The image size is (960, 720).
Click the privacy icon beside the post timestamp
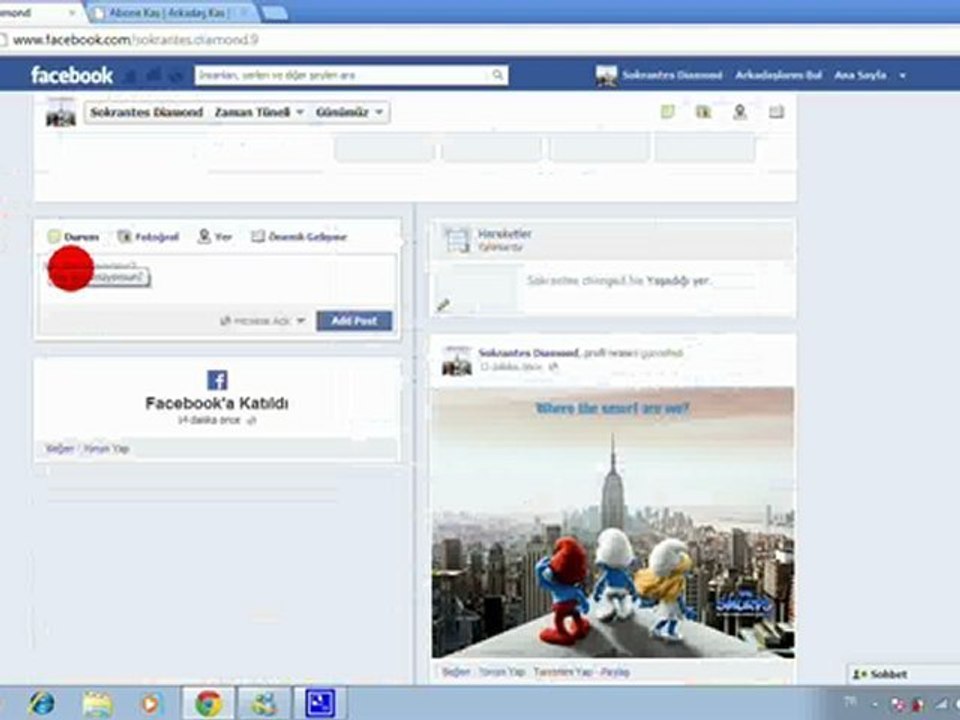(x=553, y=367)
